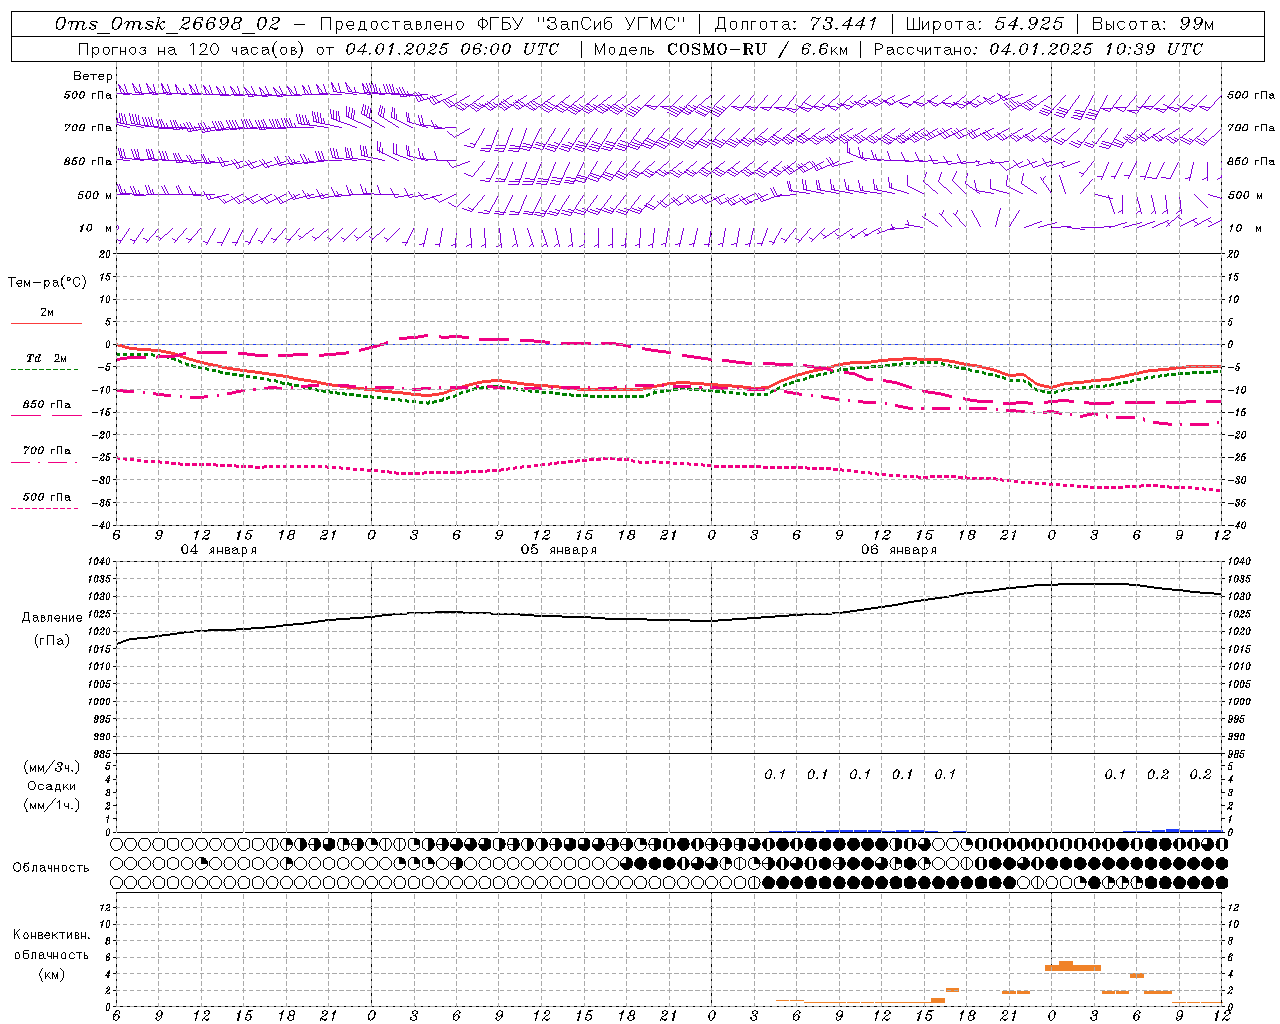Select the station title Oms_Omsk_26698_02
1280x1024 pixels.
coord(168,24)
